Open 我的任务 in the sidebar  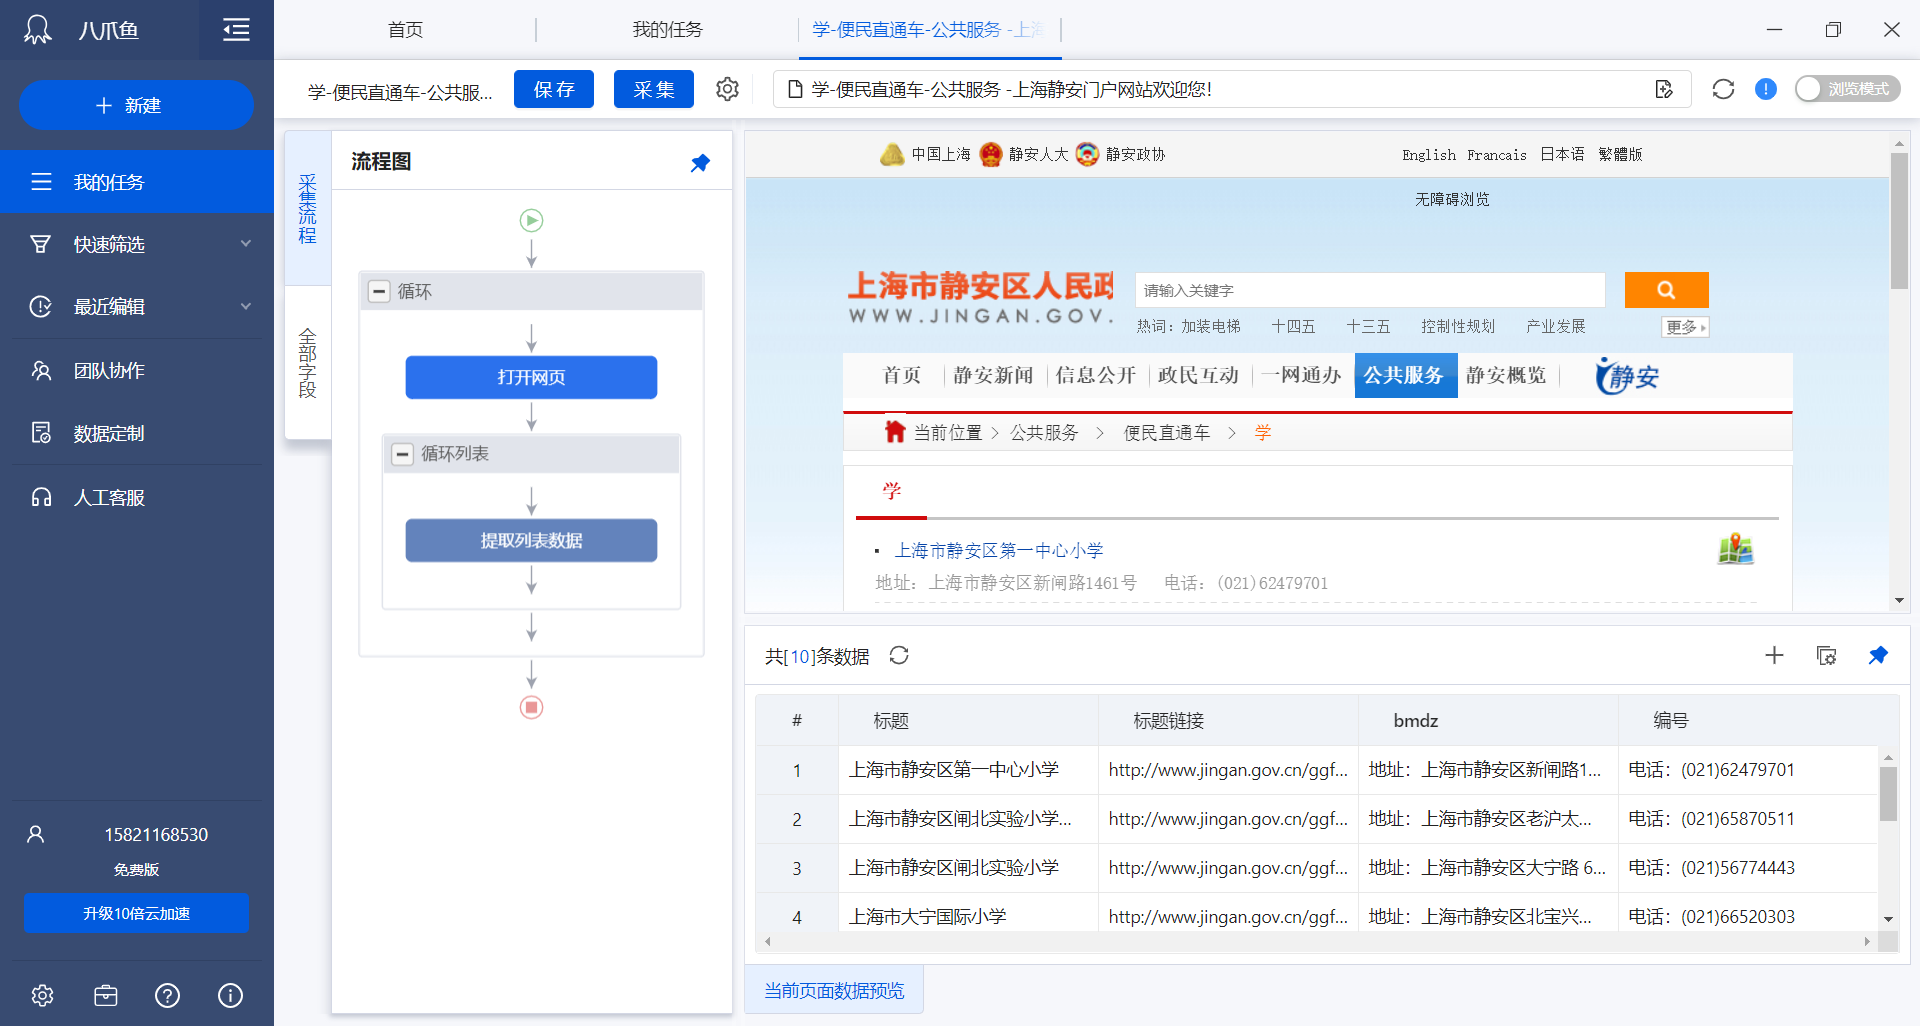pyautogui.click(x=137, y=182)
